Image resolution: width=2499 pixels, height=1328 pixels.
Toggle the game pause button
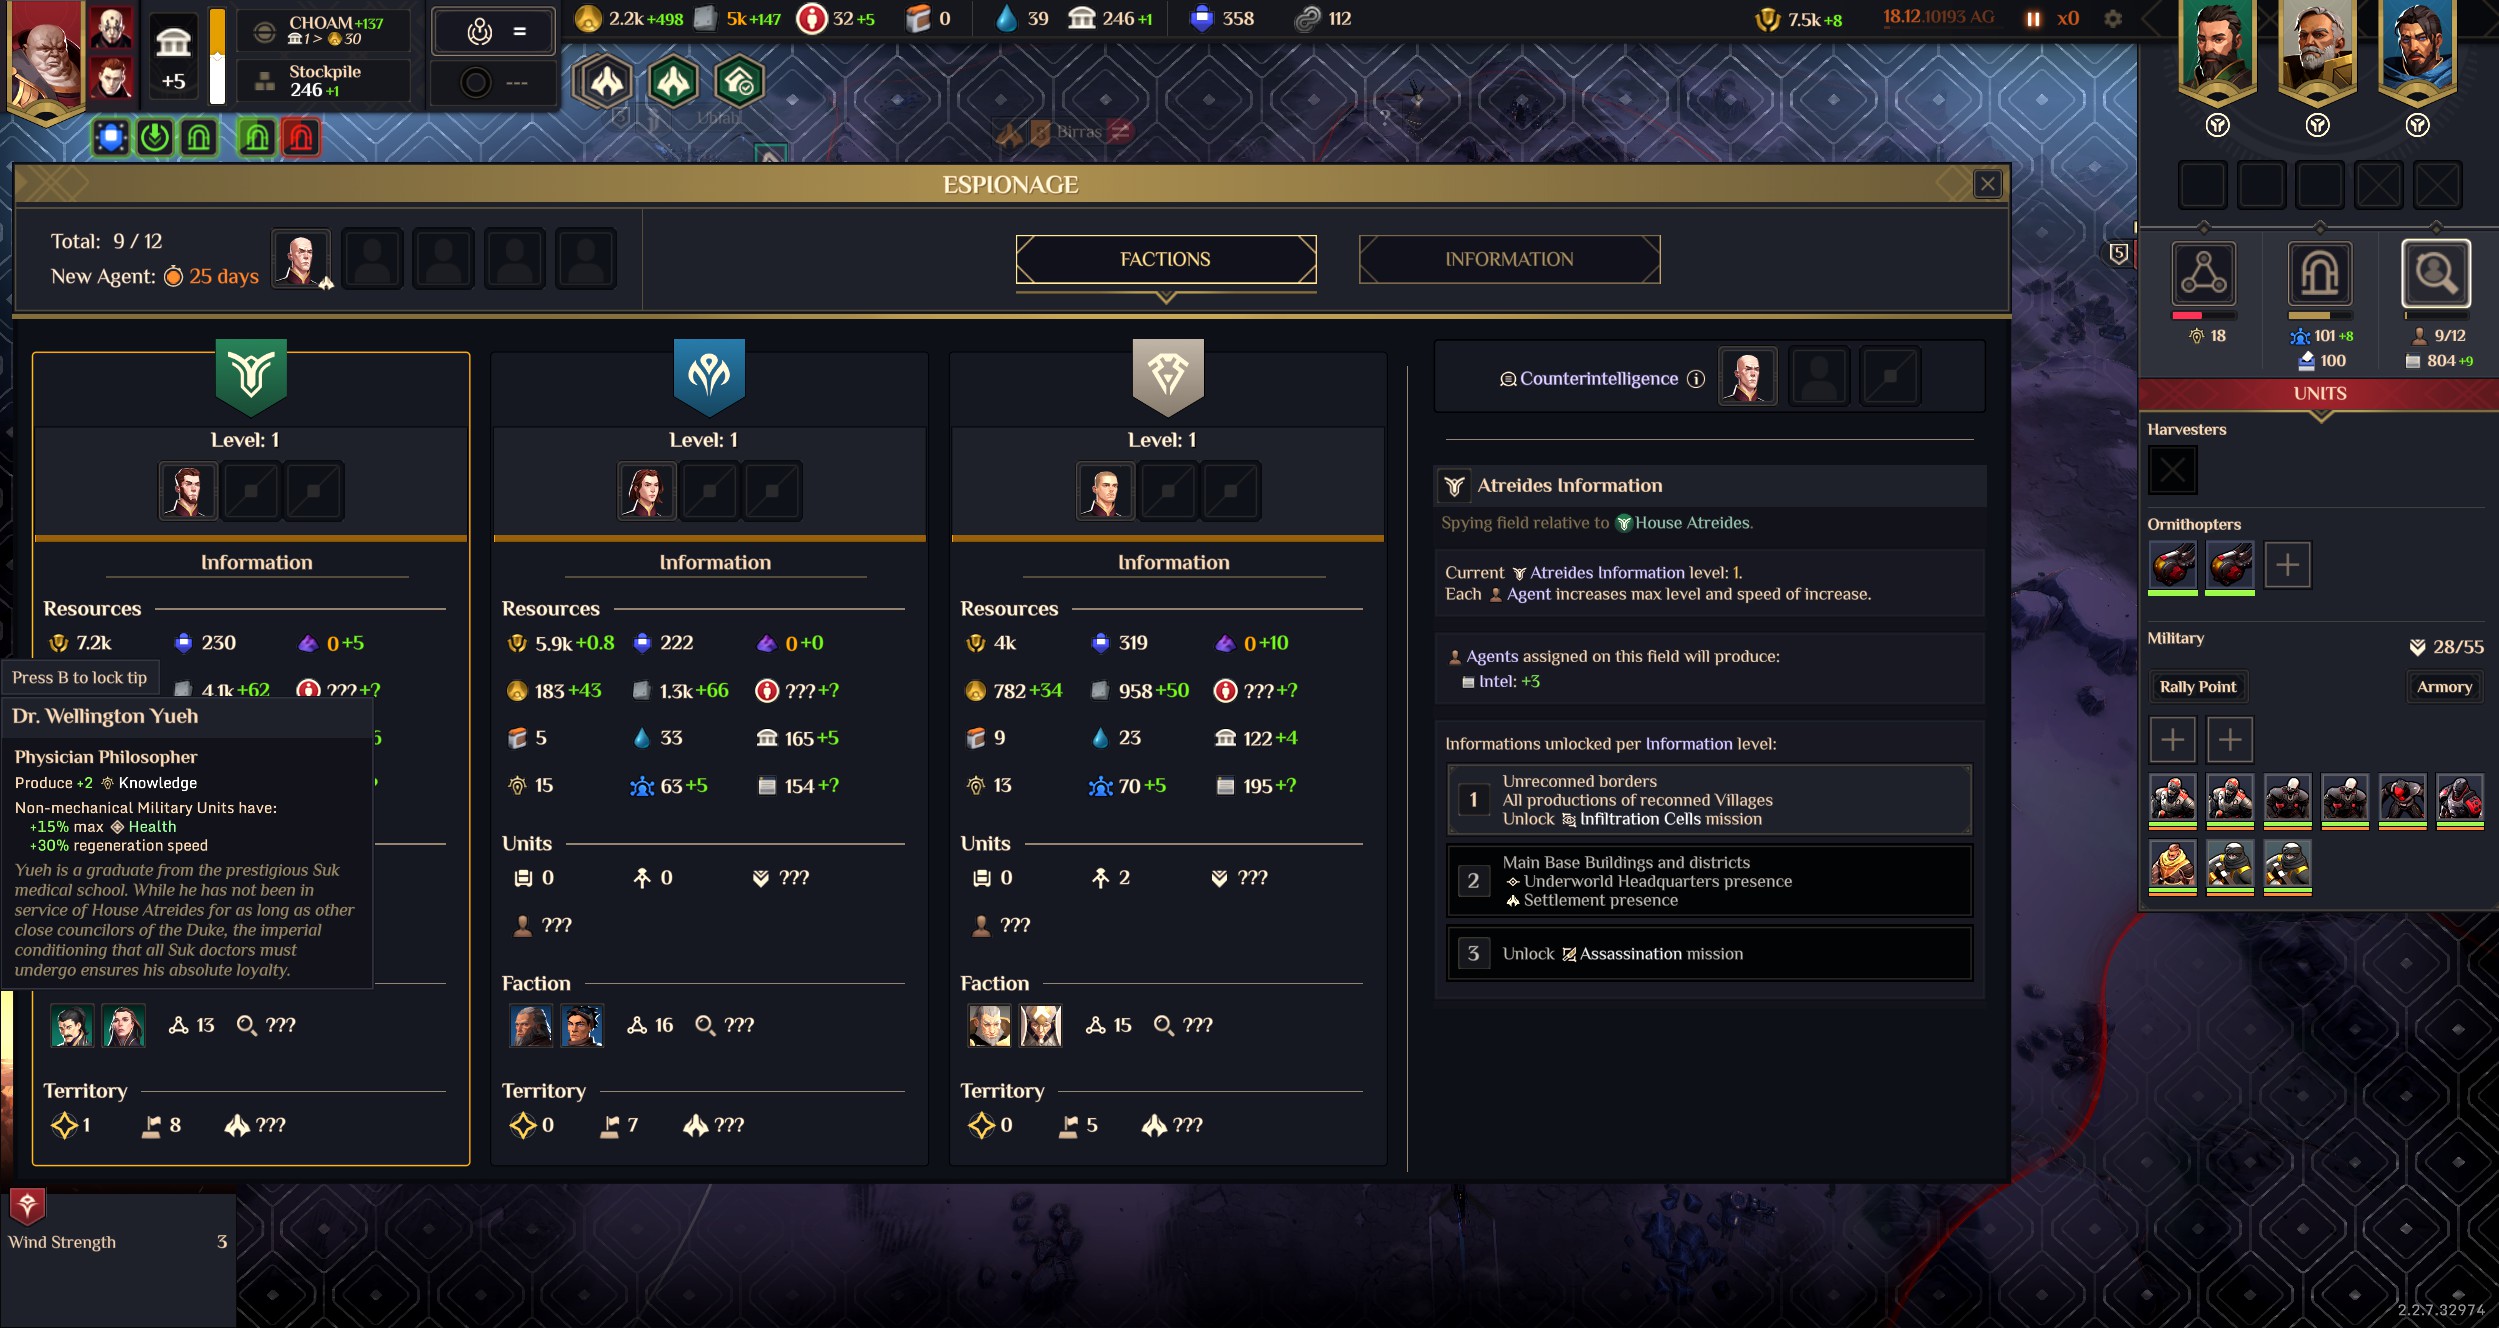tap(2032, 19)
